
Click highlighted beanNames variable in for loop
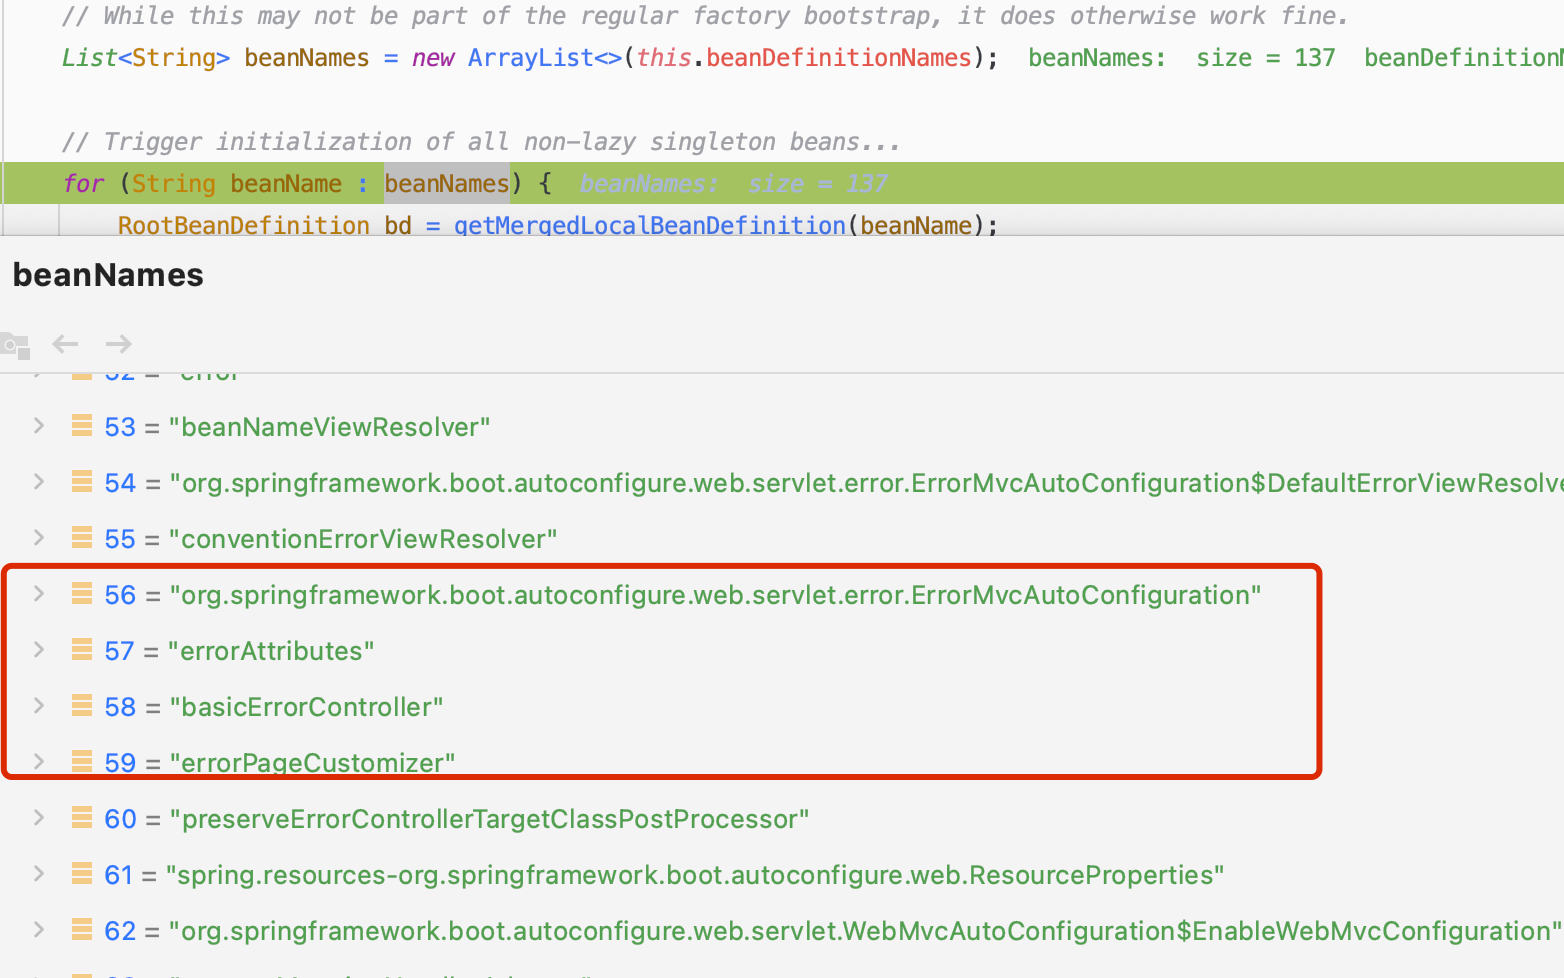[447, 184]
